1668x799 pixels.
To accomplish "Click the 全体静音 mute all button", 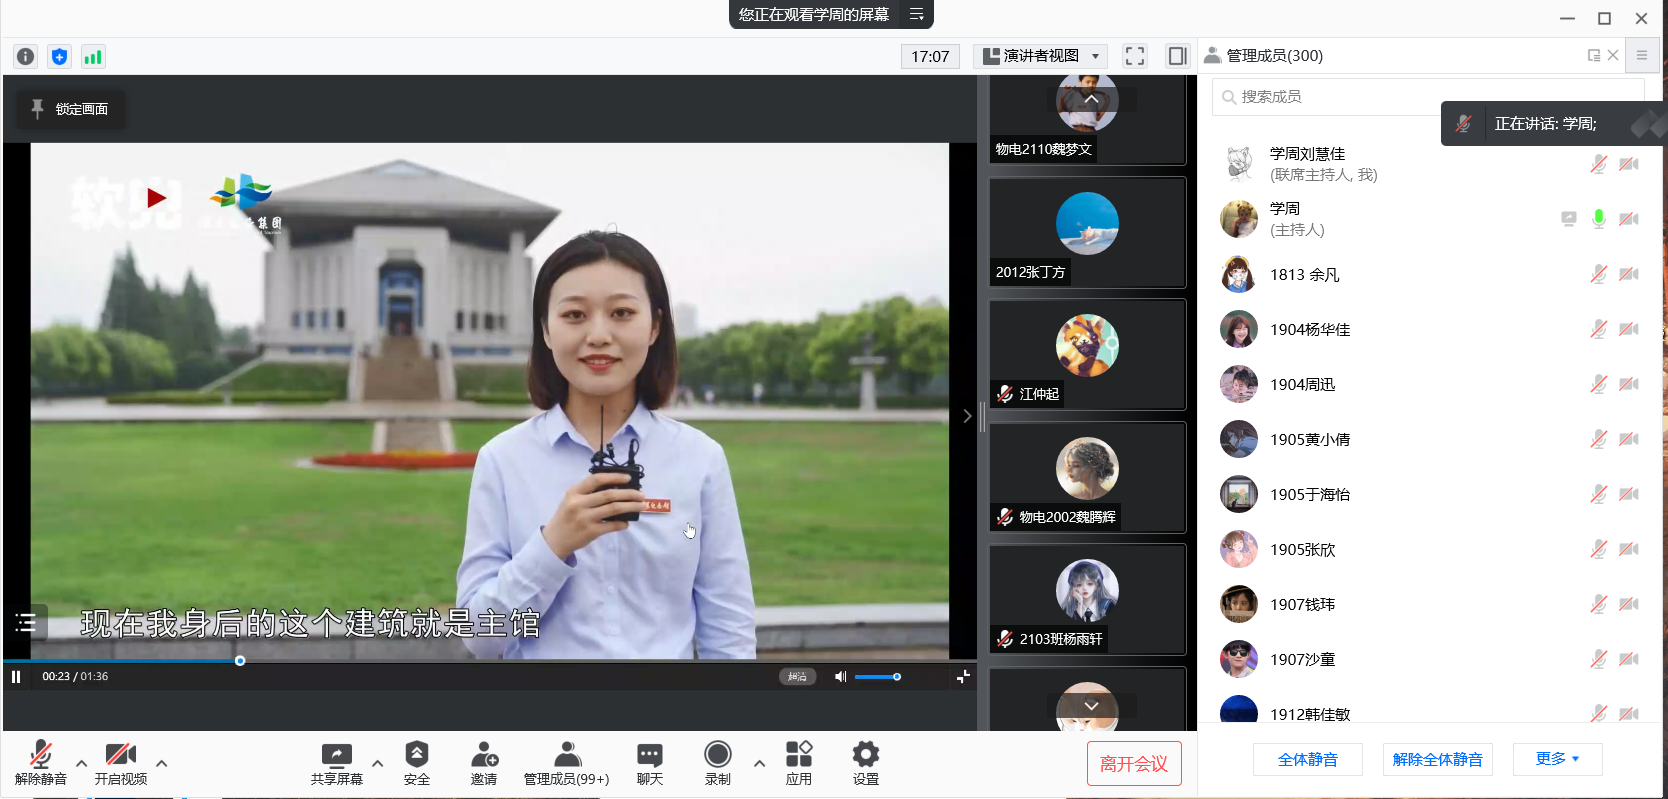I will pos(1307,759).
